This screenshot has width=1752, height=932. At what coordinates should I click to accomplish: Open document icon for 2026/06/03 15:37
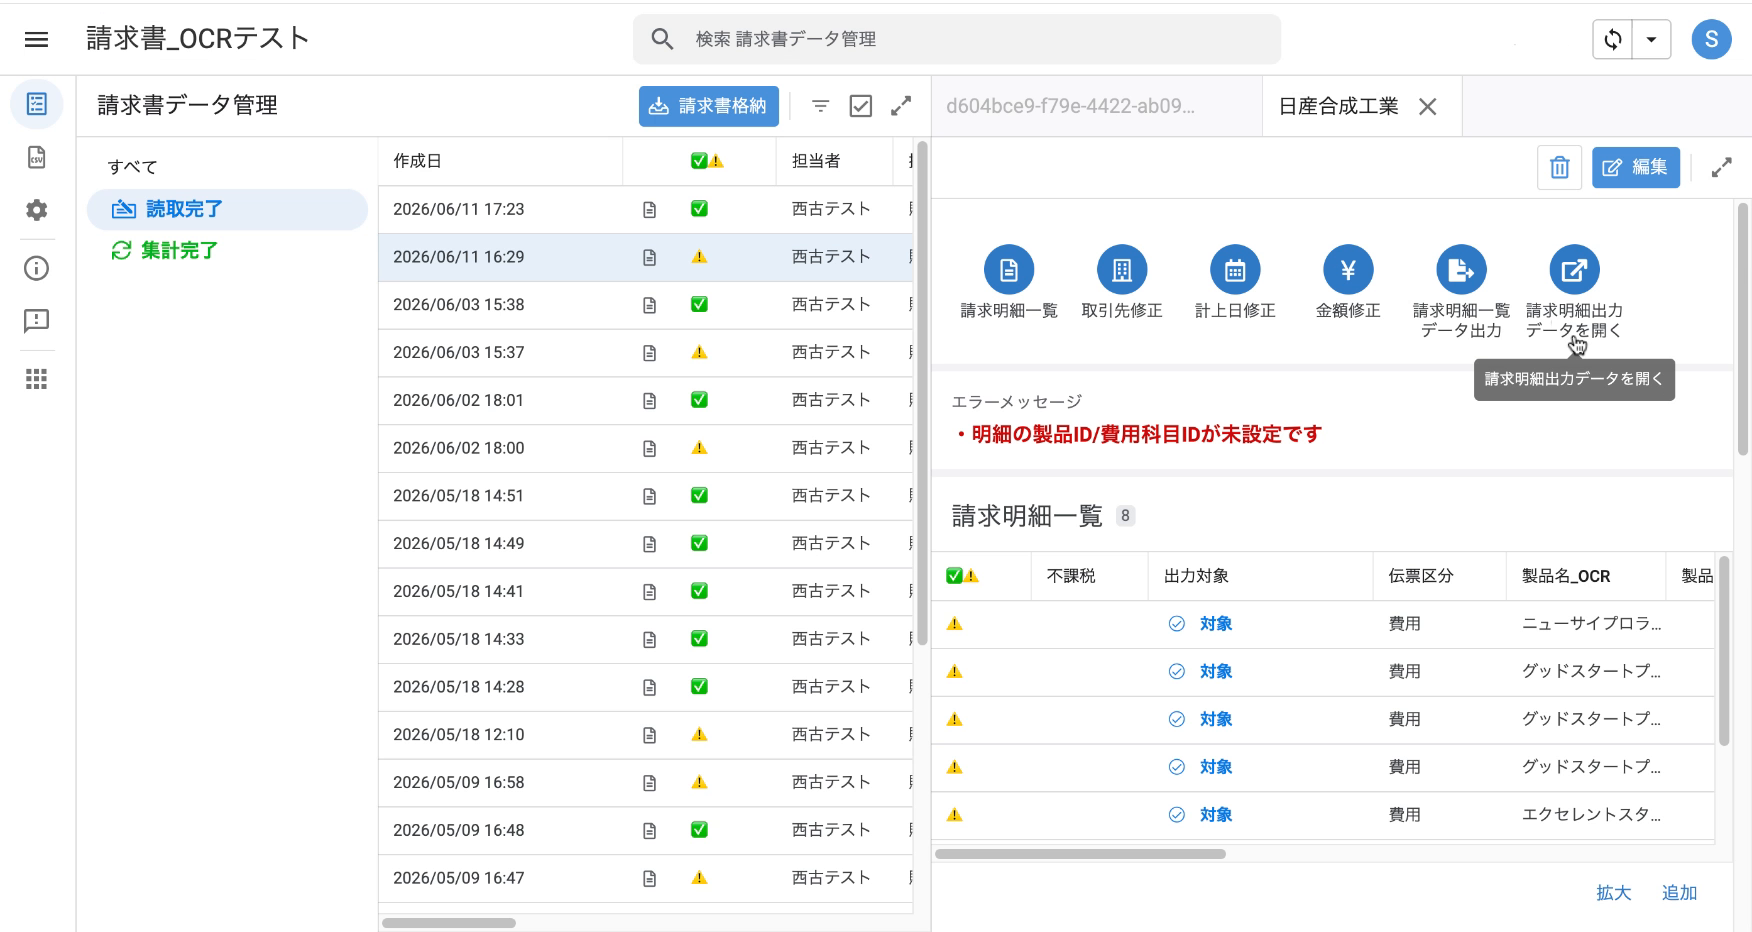pyautogui.click(x=649, y=353)
